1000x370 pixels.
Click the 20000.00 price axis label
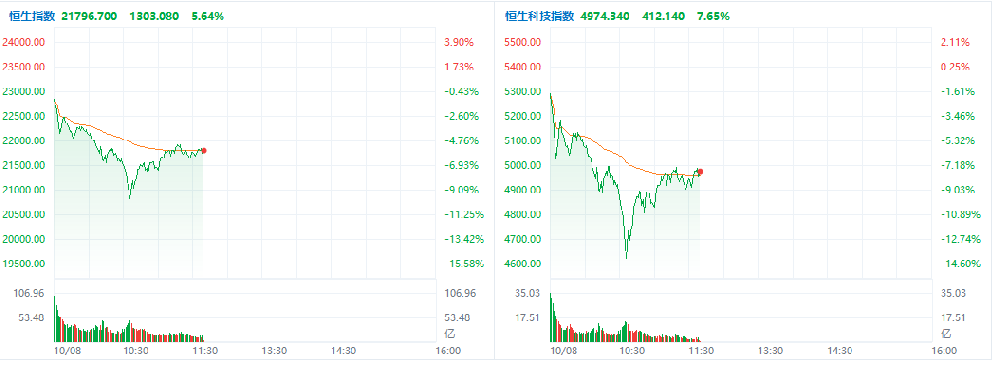tap(24, 239)
